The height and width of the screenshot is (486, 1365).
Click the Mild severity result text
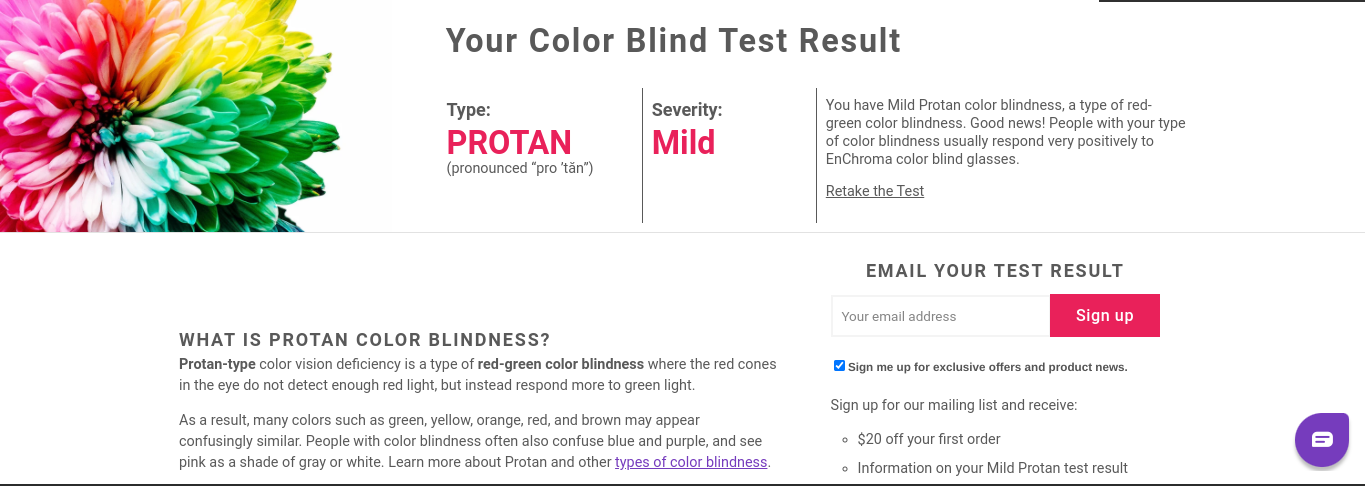point(683,143)
